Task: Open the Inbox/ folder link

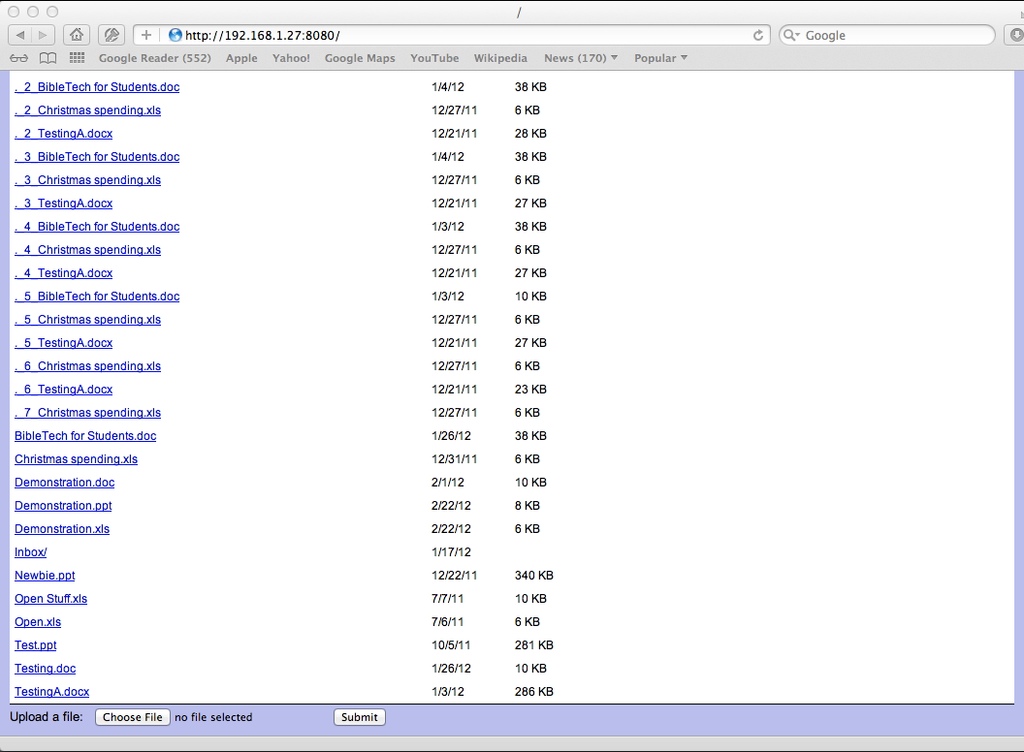Action: 31,552
